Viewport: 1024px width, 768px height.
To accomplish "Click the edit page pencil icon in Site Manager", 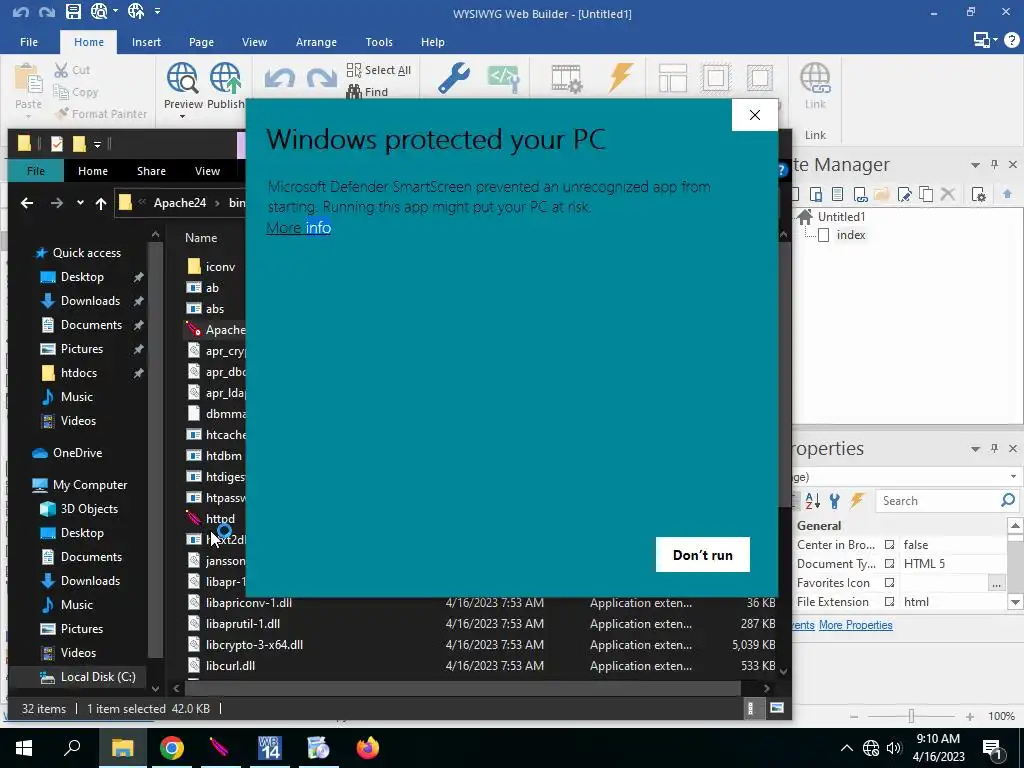I will [904, 194].
